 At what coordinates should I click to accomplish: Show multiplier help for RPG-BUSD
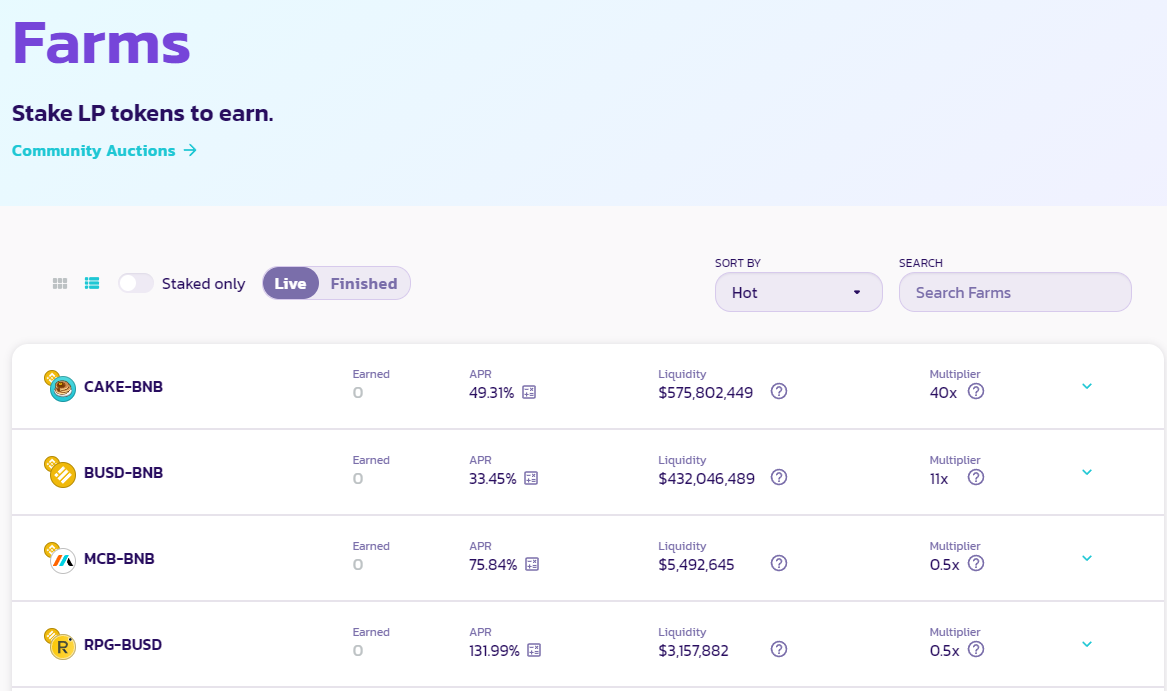[976, 649]
